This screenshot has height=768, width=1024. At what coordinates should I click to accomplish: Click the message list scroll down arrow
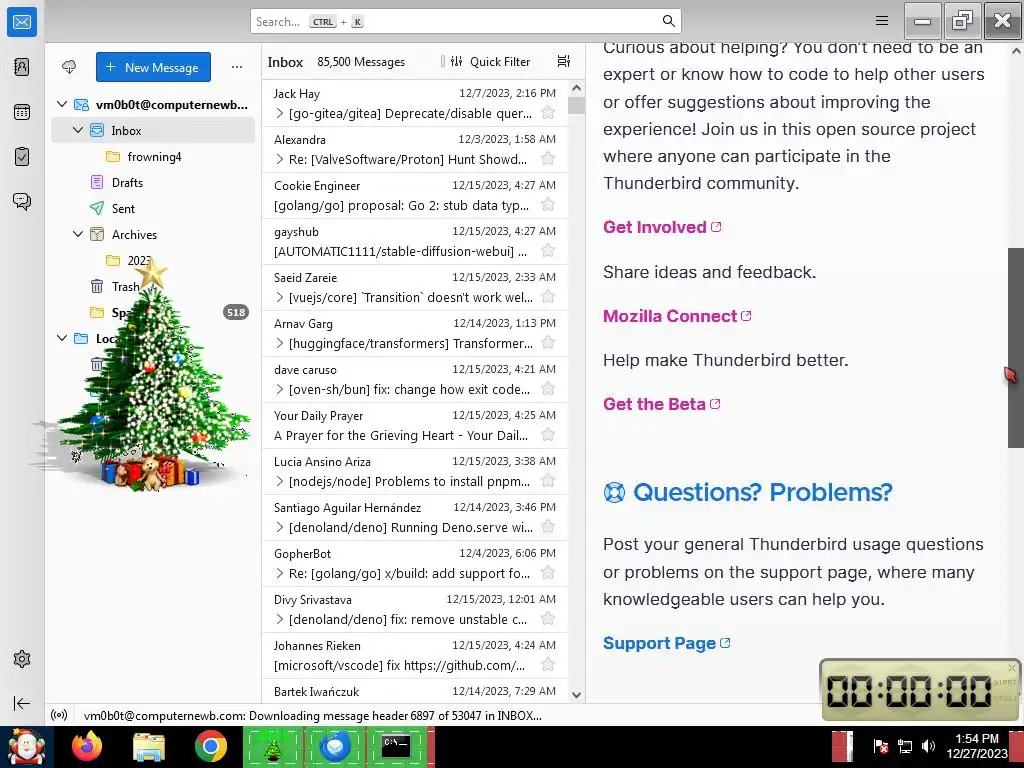576,695
